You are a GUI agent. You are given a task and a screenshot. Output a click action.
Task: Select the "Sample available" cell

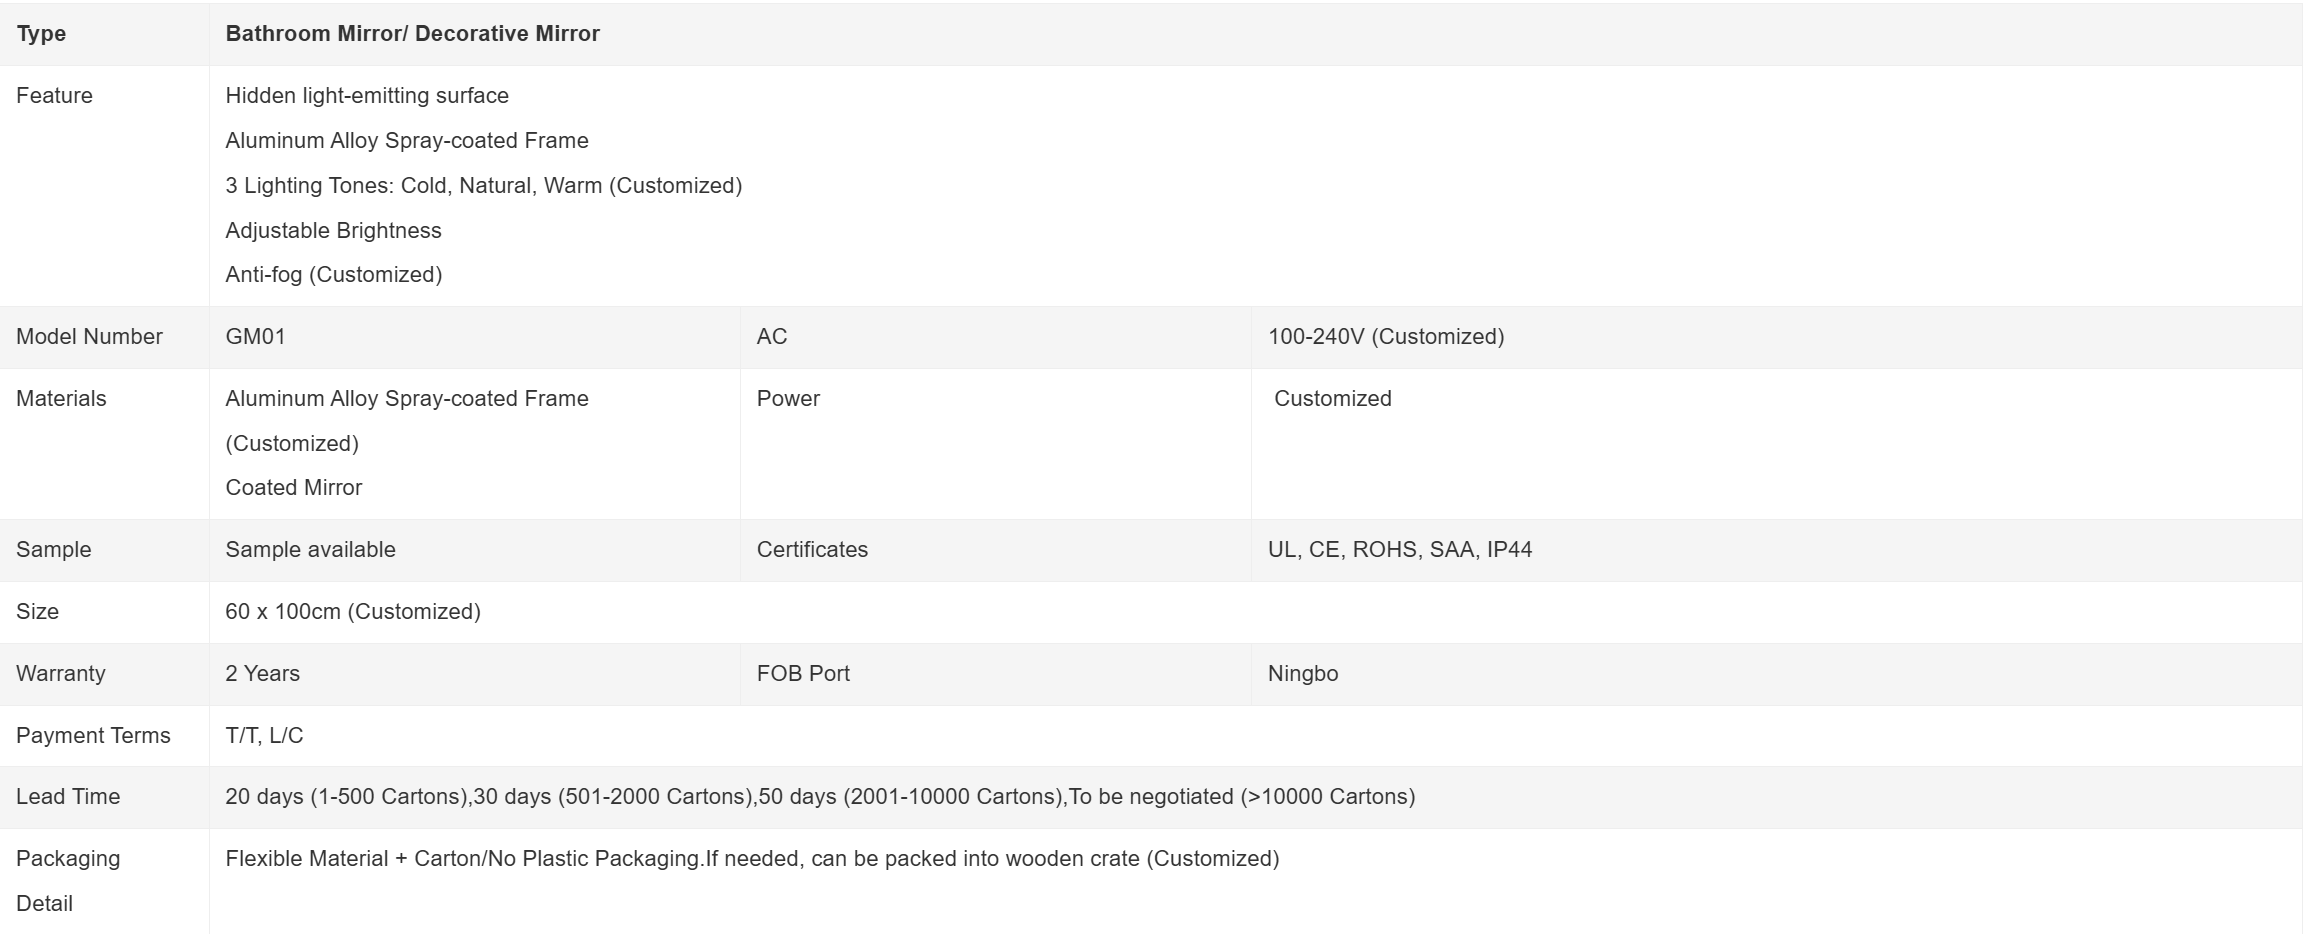(x=310, y=550)
